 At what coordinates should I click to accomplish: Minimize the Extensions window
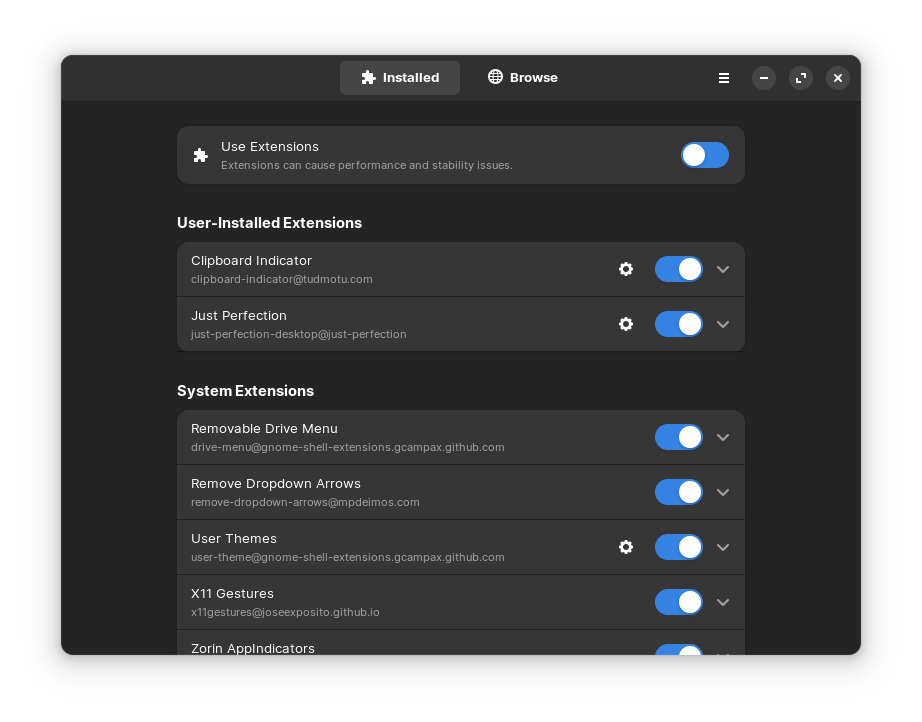(x=764, y=78)
